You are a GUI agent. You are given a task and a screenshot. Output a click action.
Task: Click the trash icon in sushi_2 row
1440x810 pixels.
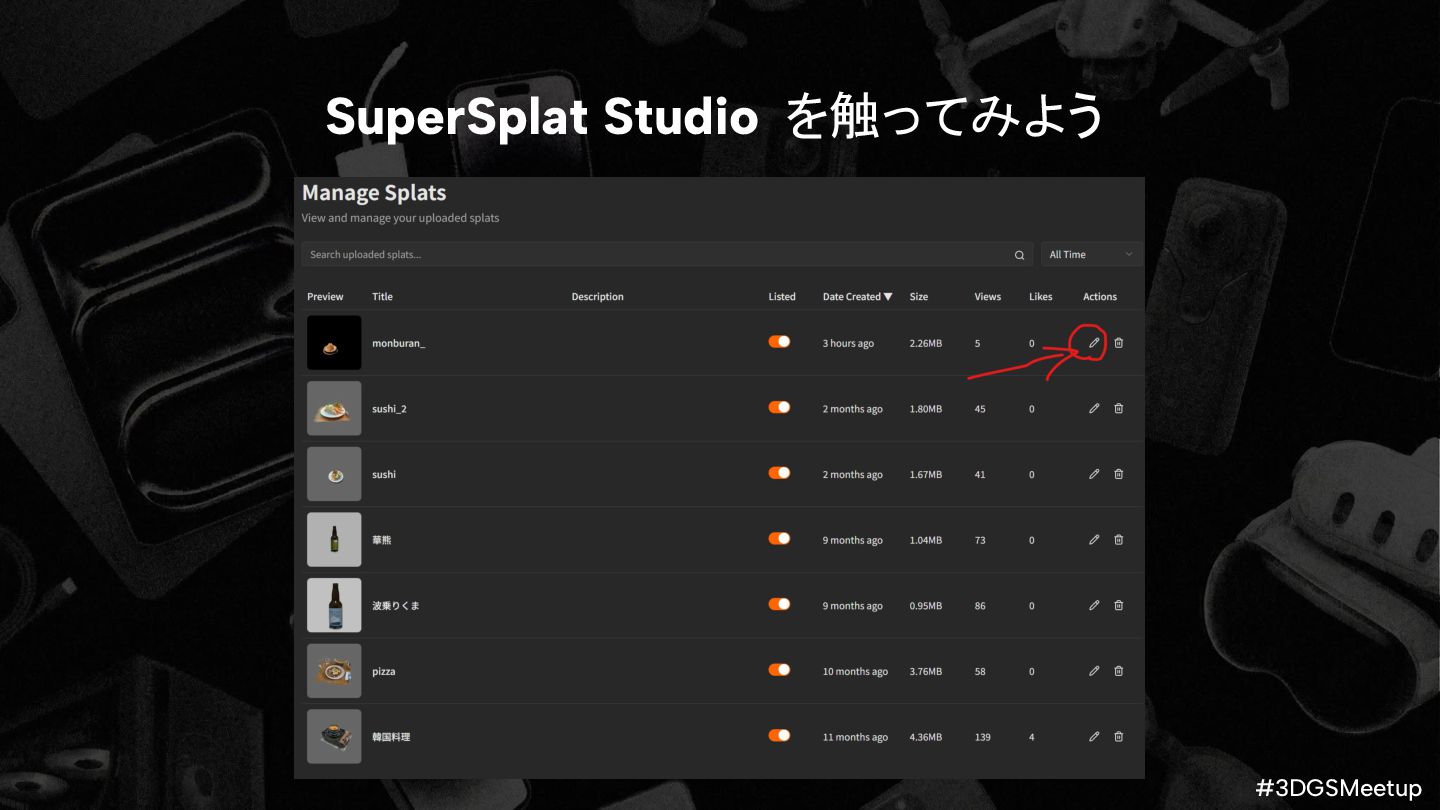1119,408
